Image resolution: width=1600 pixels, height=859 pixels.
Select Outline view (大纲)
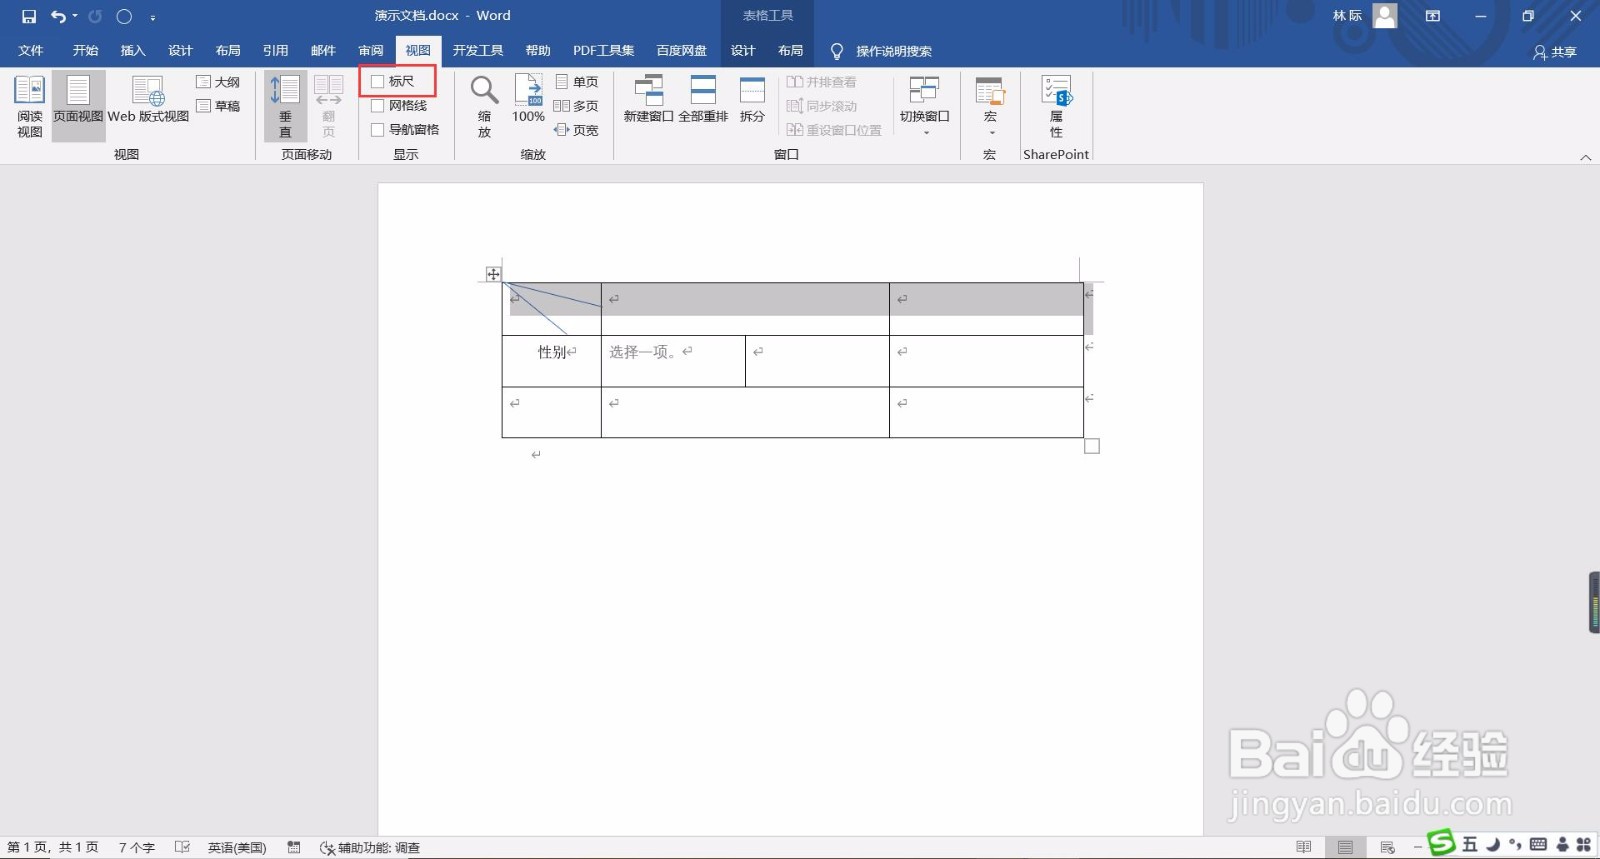pyautogui.click(x=218, y=82)
